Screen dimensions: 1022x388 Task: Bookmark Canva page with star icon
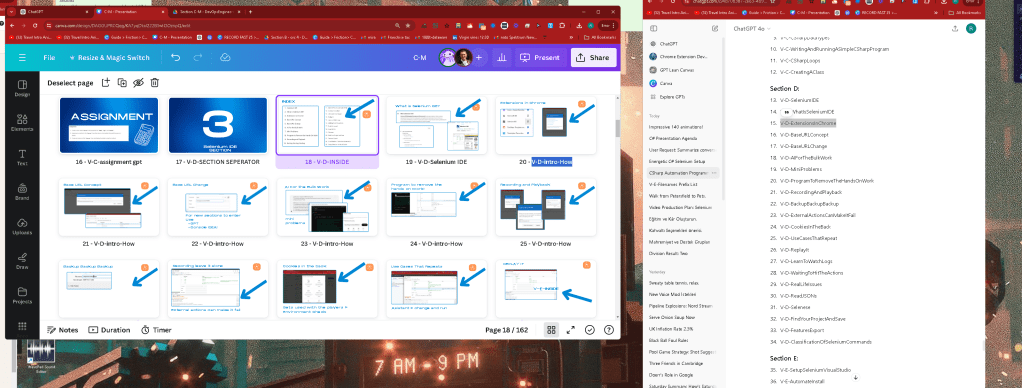click(408, 25)
